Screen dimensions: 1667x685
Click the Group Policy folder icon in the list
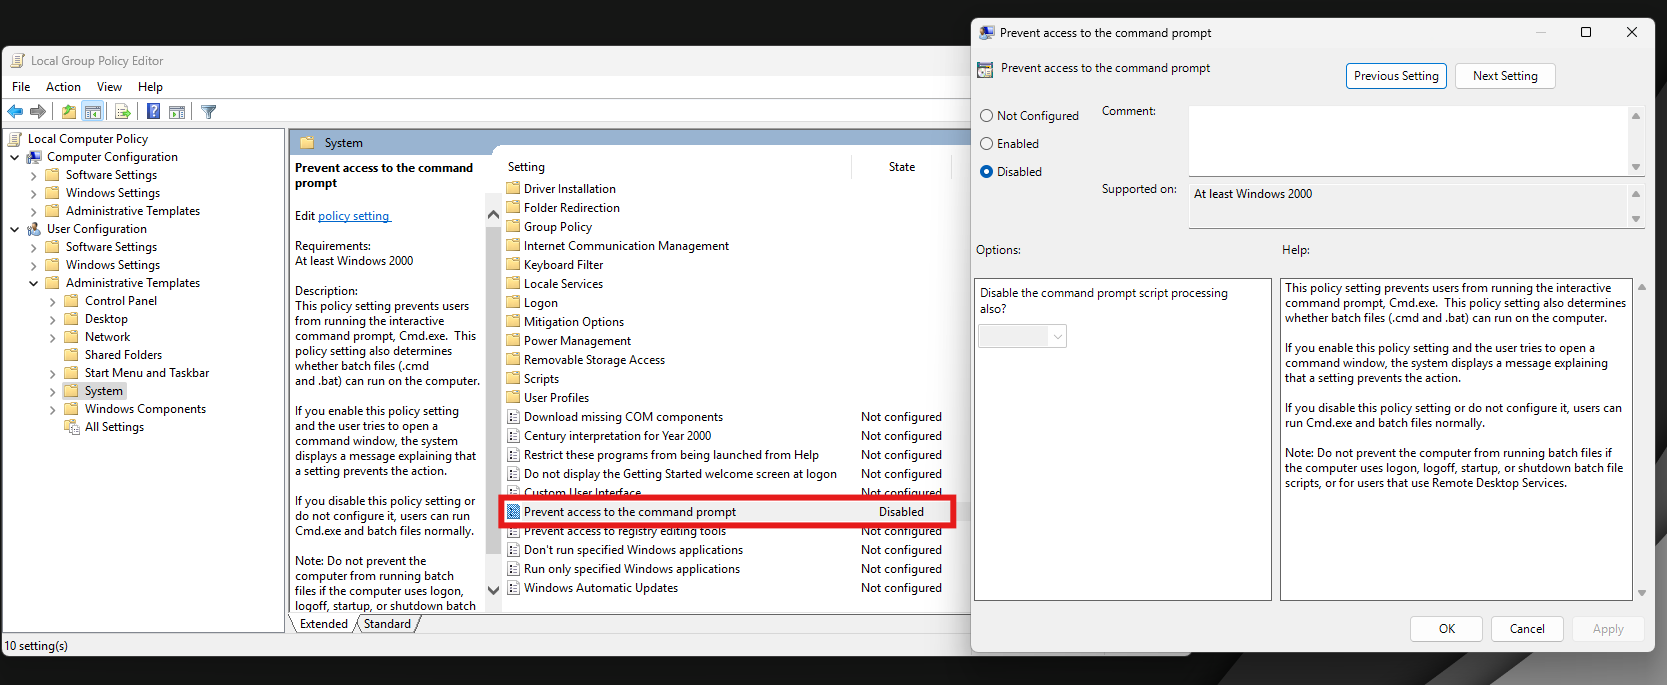513,226
